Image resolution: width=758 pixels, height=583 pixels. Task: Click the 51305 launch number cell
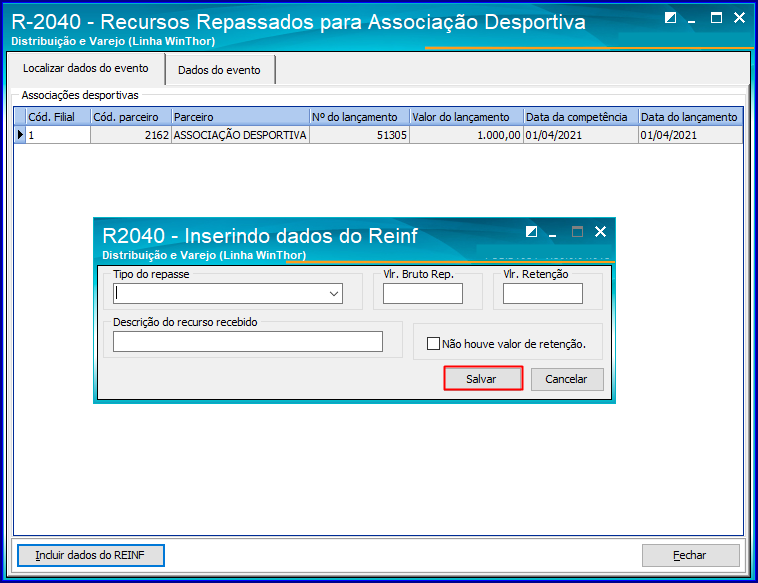[x=359, y=135]
